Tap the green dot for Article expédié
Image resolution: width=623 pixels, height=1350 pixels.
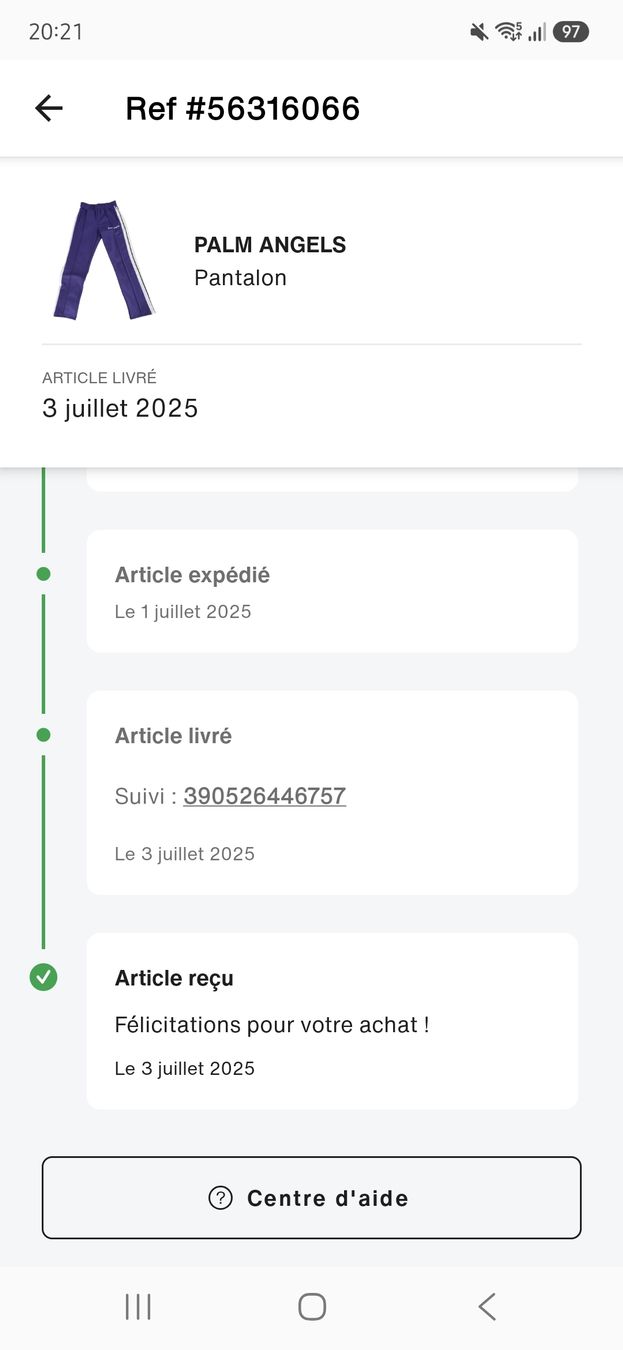(43, 574)
